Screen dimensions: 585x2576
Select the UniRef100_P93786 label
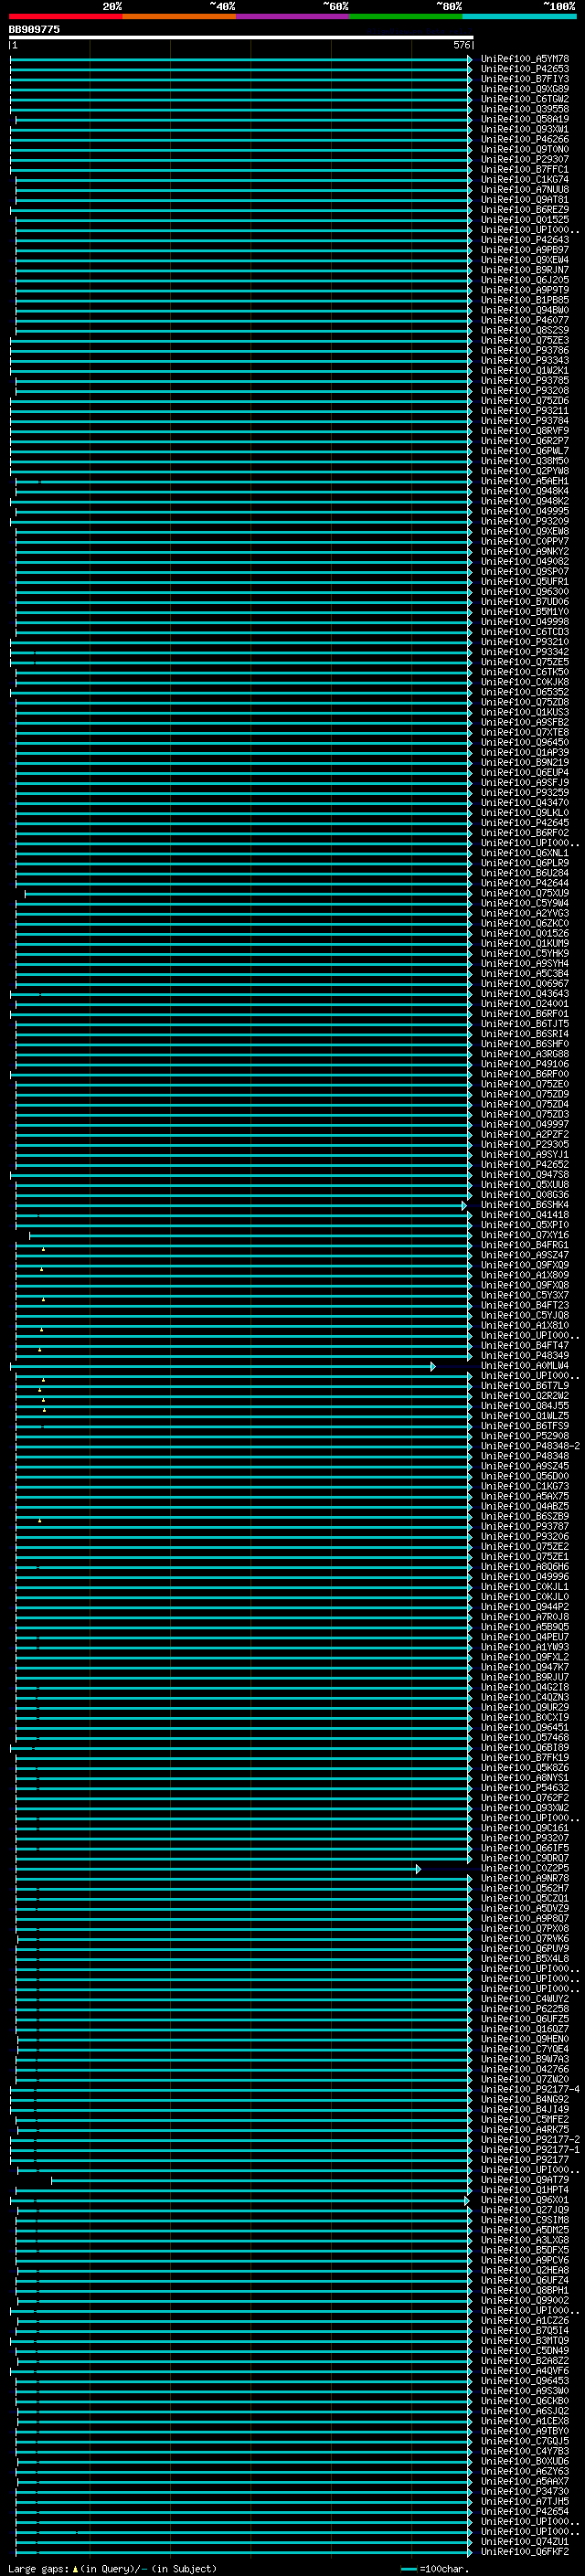pyautogui.click(x=525, y=350)
